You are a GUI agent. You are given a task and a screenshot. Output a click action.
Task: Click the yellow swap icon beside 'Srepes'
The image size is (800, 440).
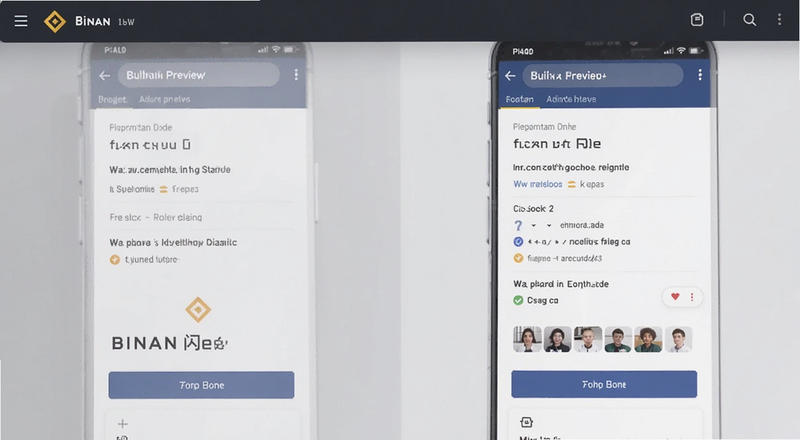coord(163,189)
